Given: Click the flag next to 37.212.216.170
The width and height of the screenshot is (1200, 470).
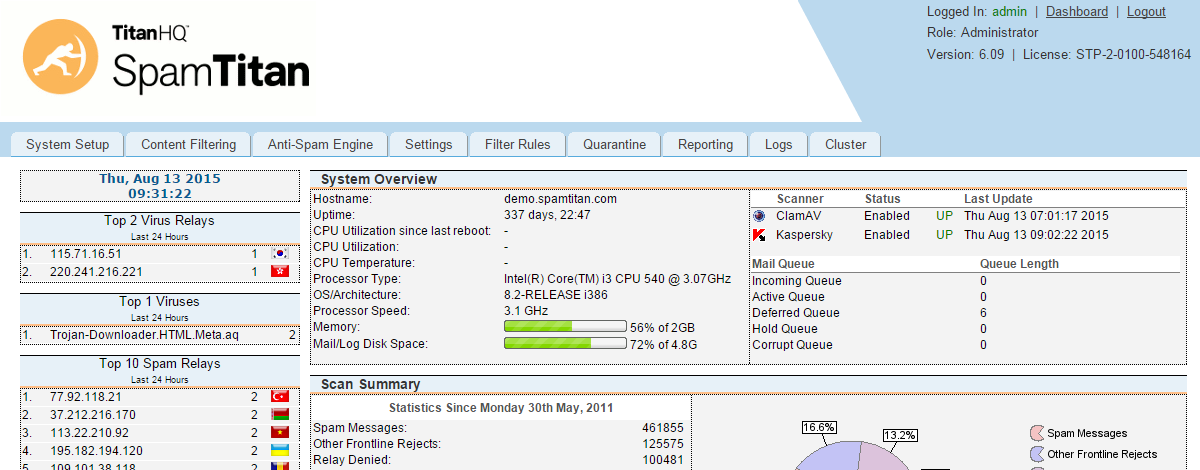Looking at the screenshot, I should [280, 415].
